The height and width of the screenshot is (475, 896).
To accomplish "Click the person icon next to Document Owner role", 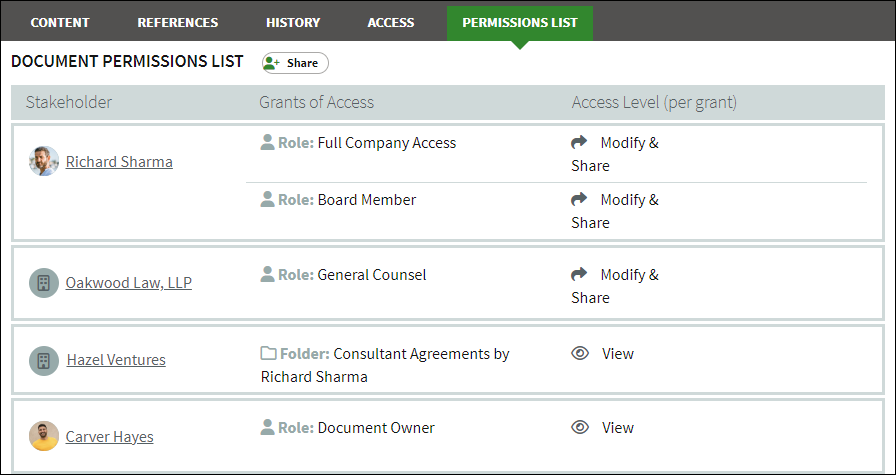I will pyautogui.click(x=267, y=427).
